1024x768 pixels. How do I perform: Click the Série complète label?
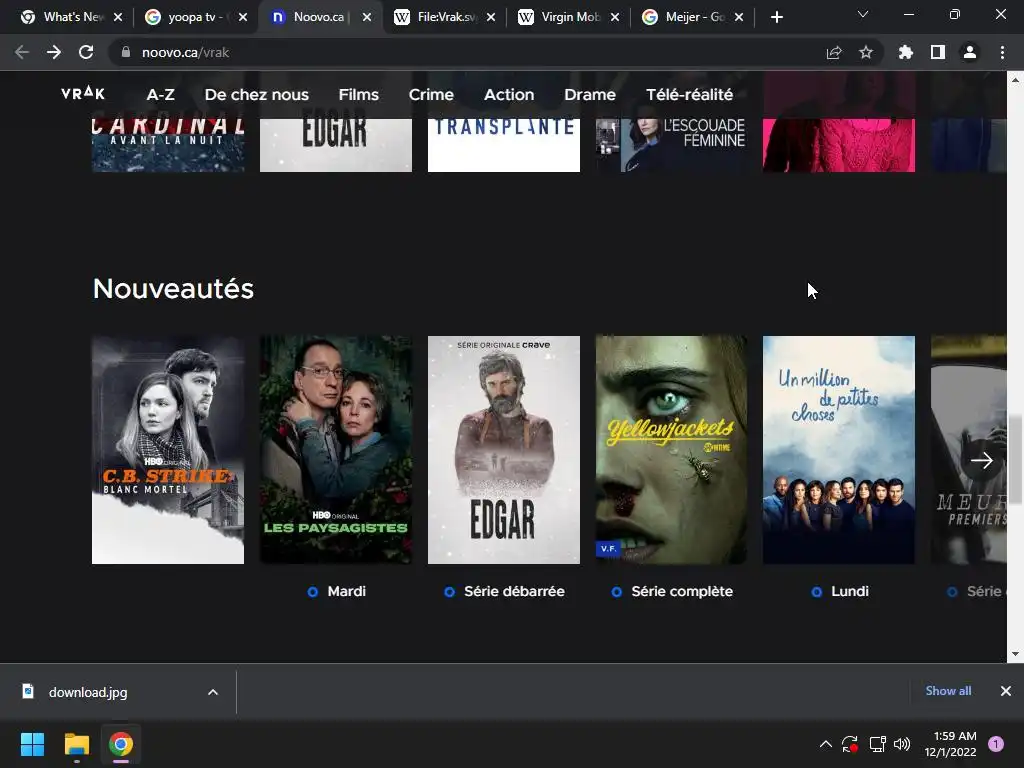pyautogui.click(x=682, y=591)
